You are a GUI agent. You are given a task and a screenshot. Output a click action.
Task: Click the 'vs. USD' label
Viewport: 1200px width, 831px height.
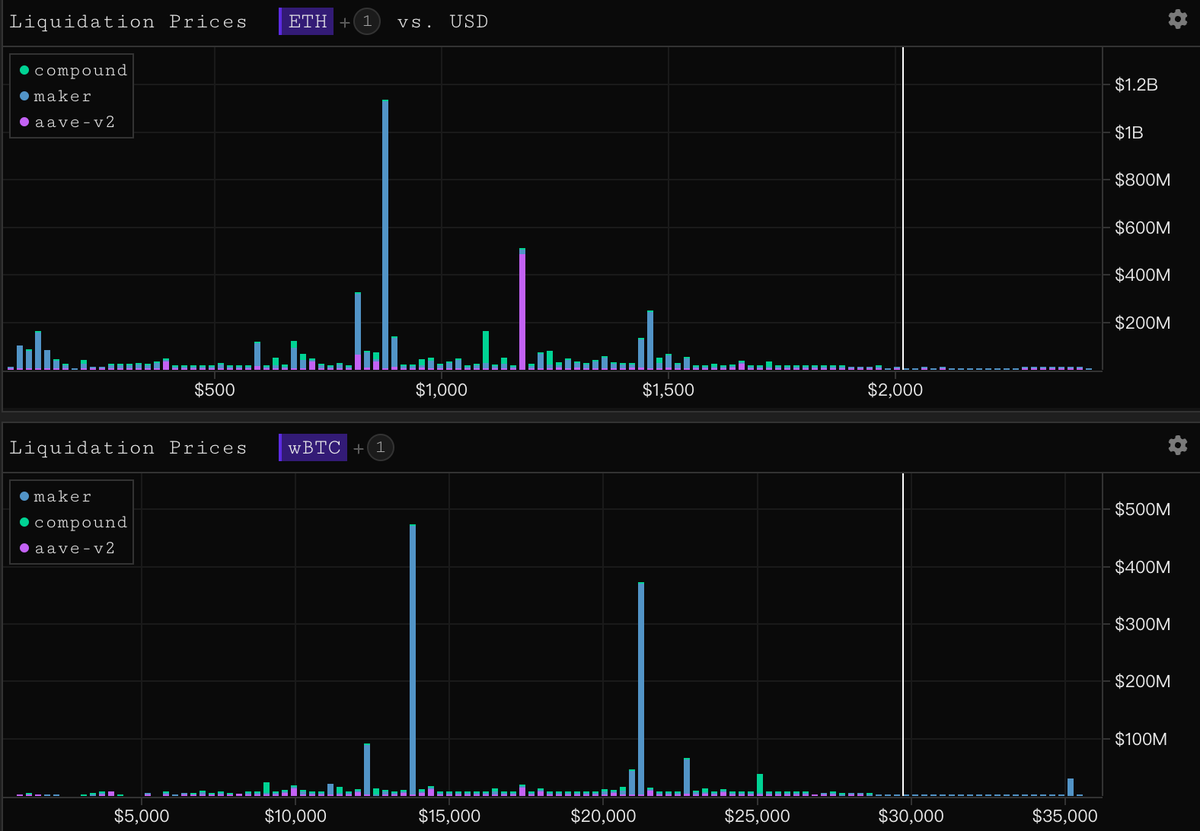[x=443, y=21]
